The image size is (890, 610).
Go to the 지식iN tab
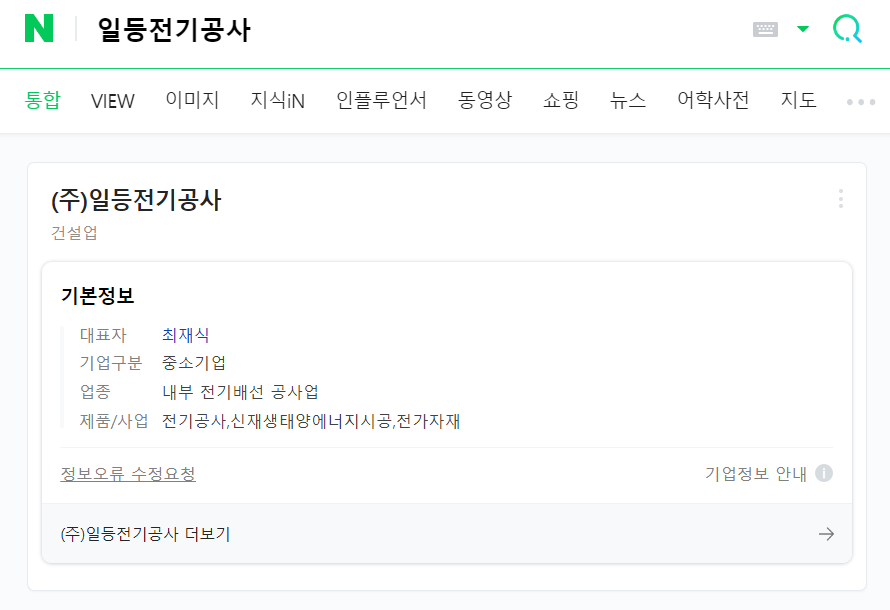pyautogui.click(x=278, y=100)
